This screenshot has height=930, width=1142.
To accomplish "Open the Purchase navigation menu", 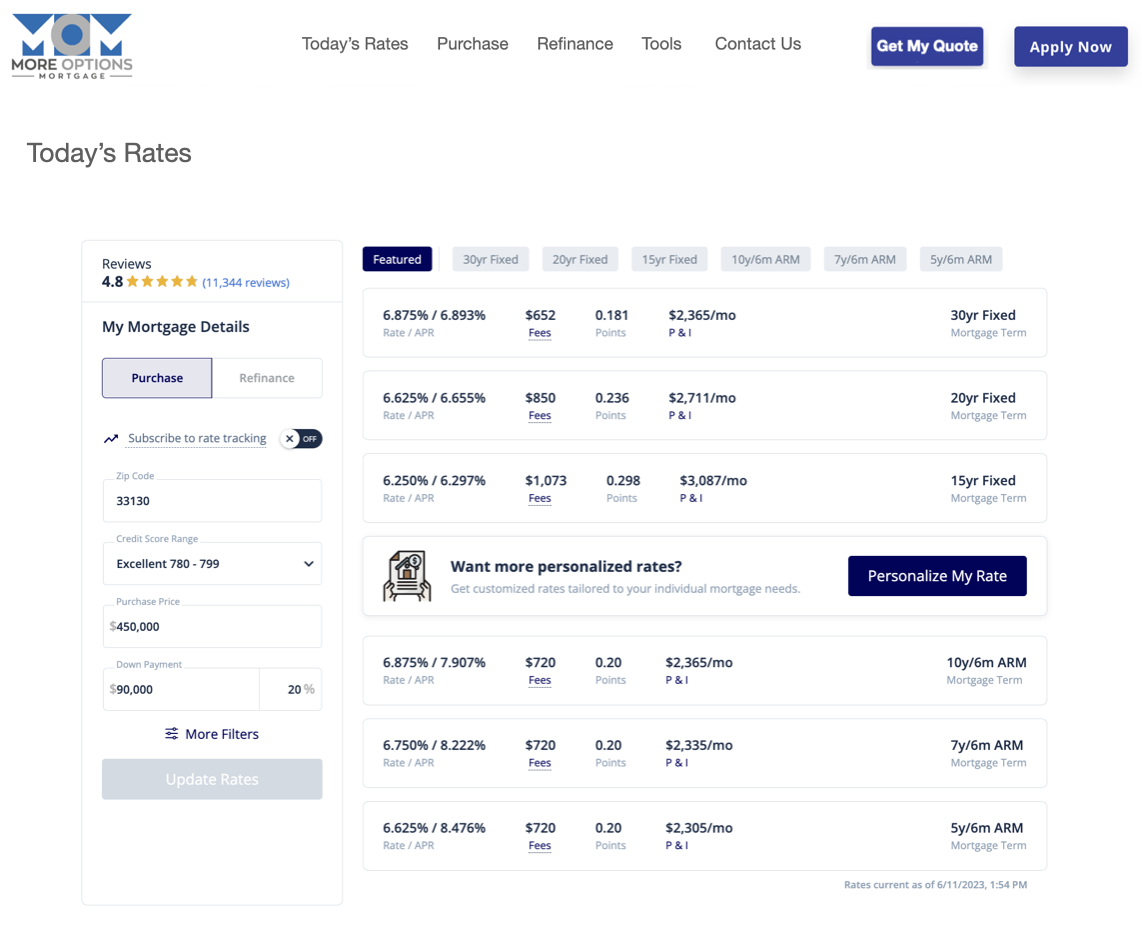I will pos(473,44).
